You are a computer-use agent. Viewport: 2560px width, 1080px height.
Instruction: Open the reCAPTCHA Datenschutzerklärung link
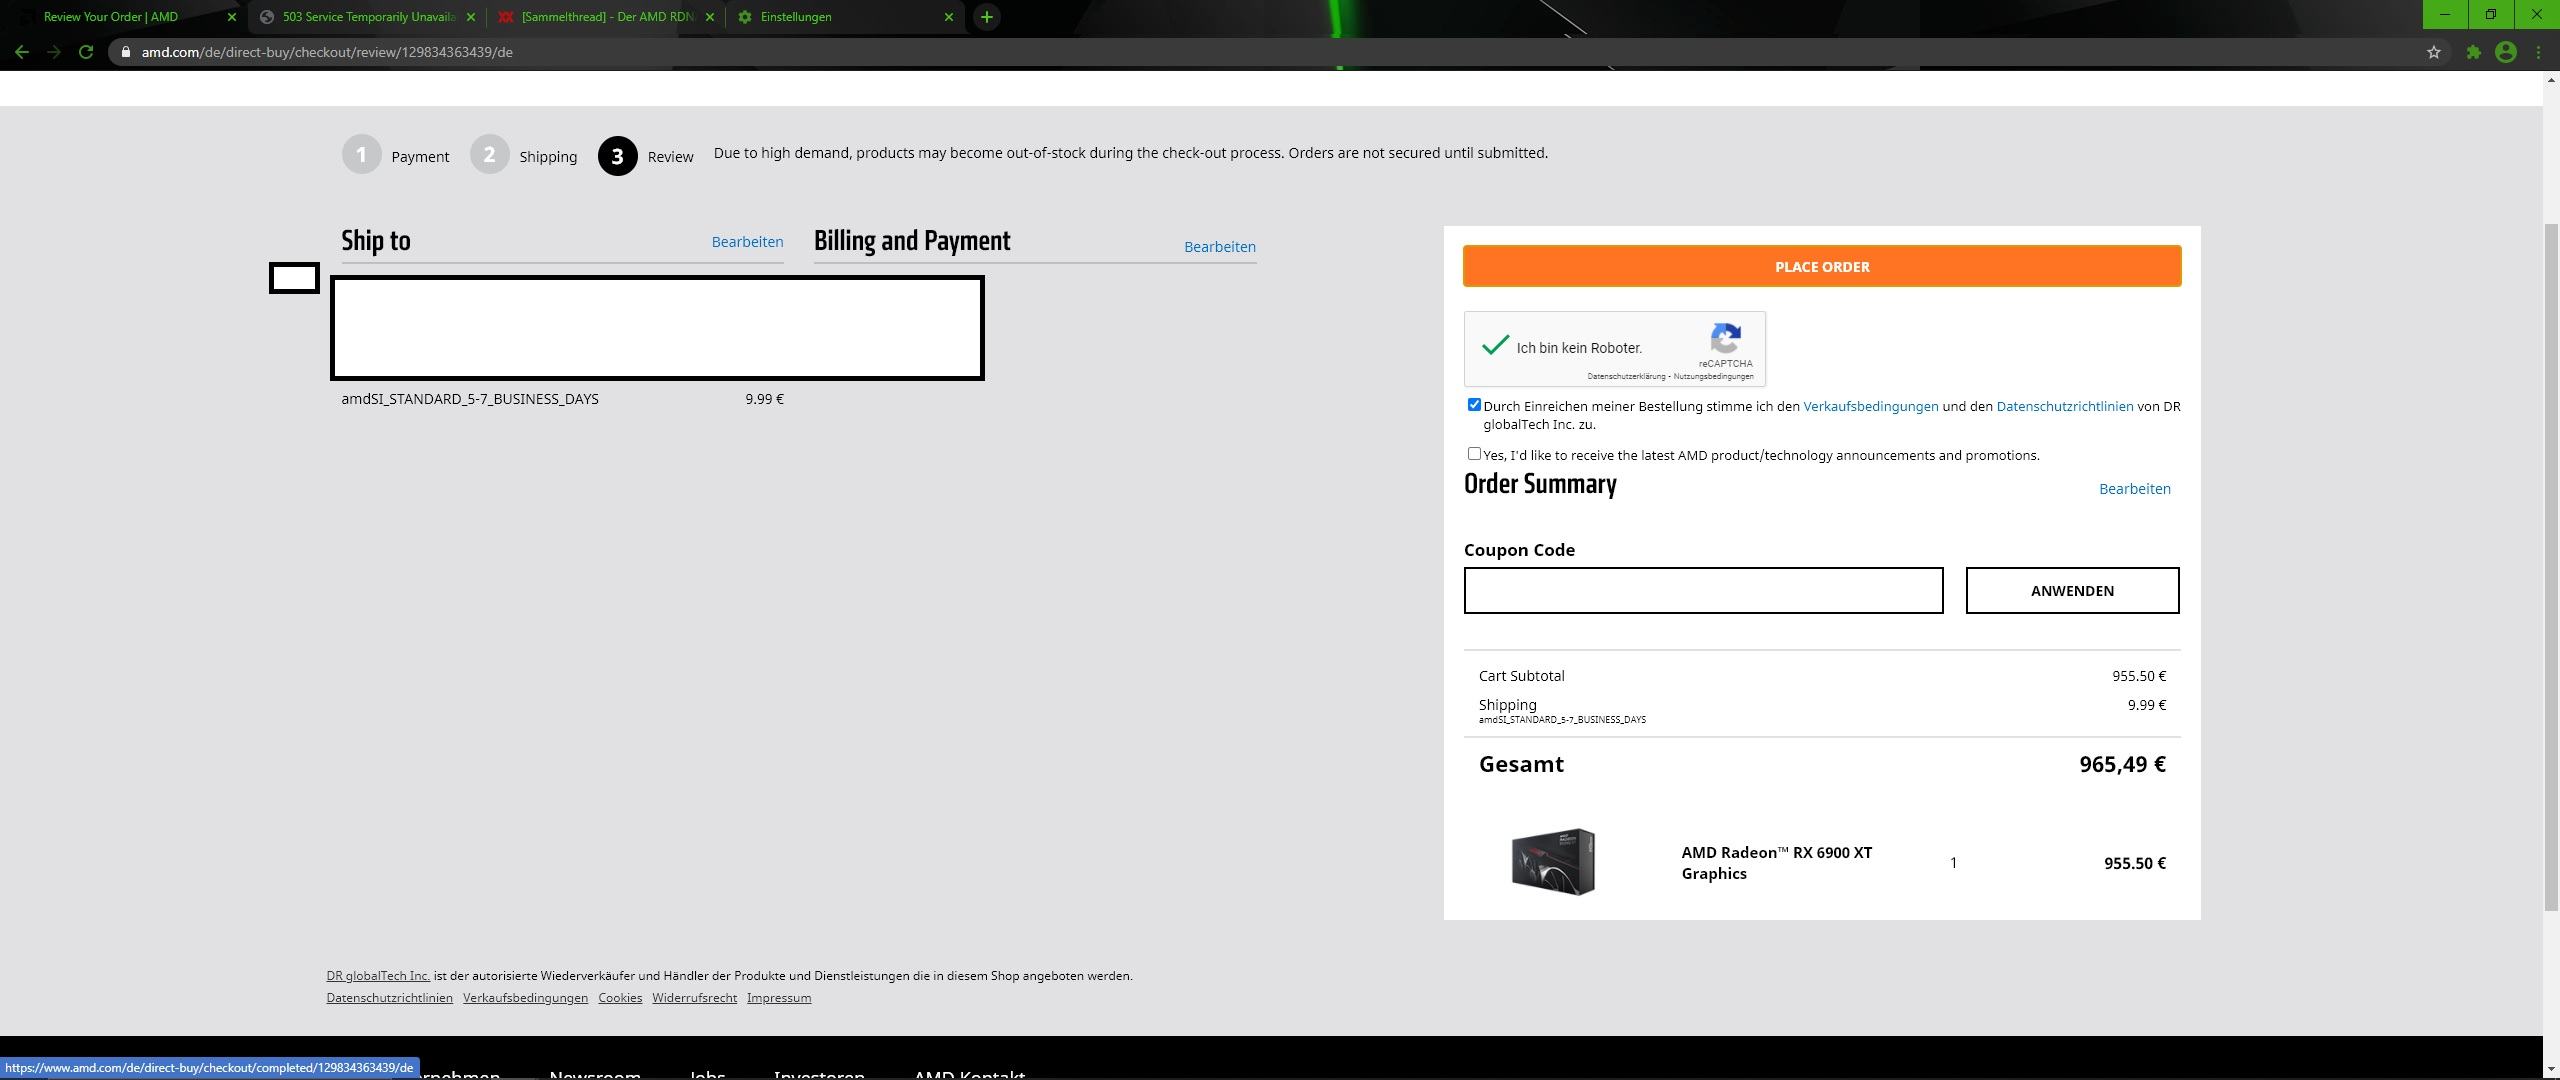tap(1626, 377)
